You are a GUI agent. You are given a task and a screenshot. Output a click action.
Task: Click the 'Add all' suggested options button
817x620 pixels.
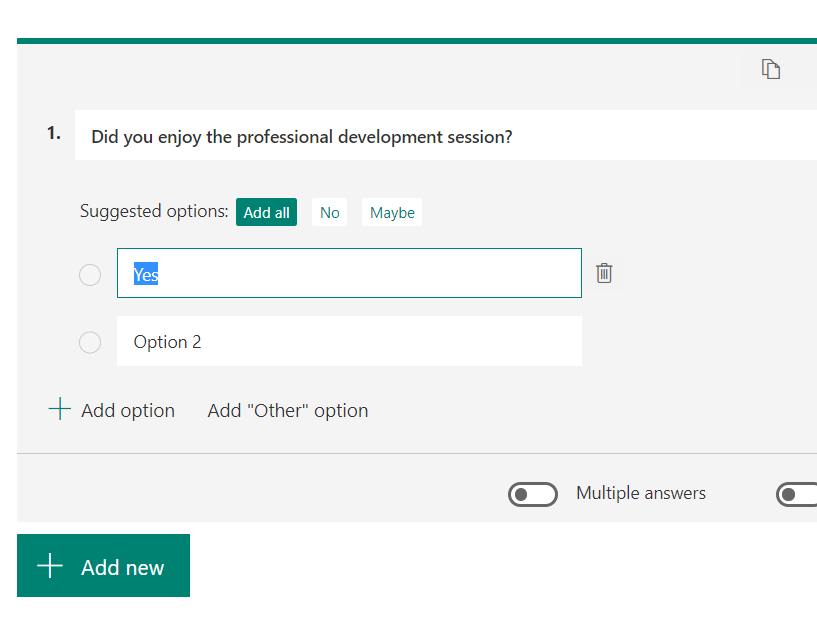(266, 212)
